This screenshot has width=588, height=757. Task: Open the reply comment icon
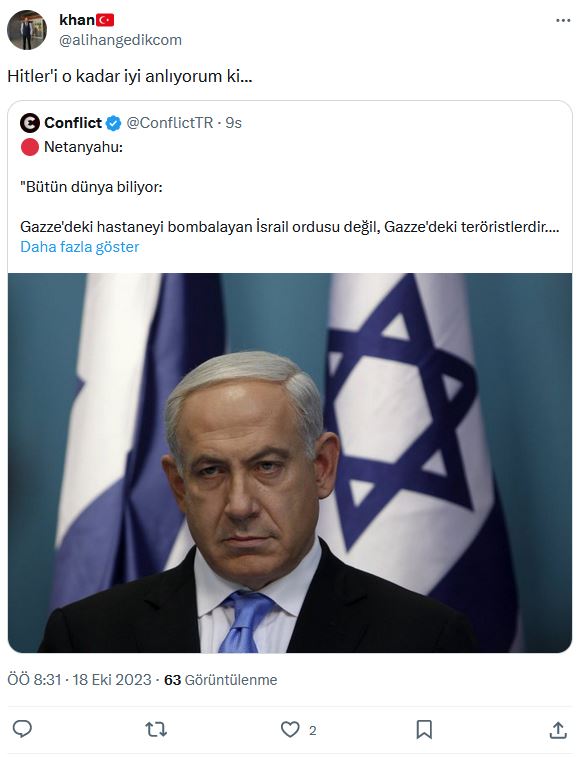tap(22, 729)
